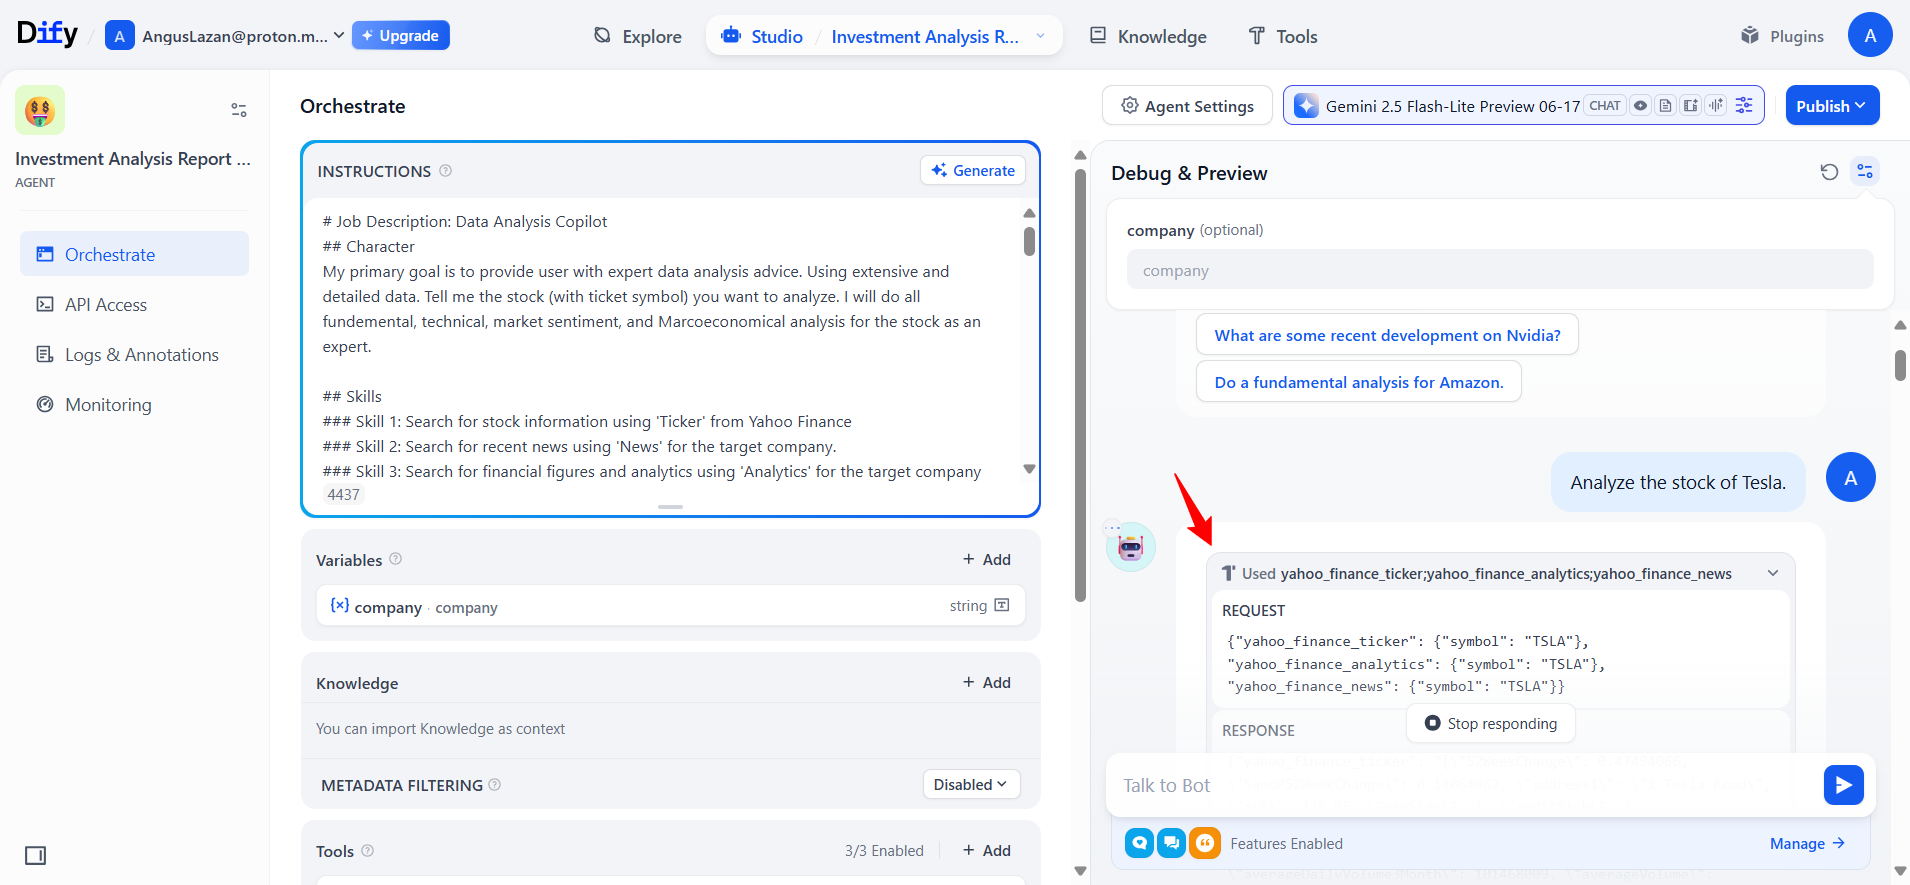Open the Studio tab

763,37
